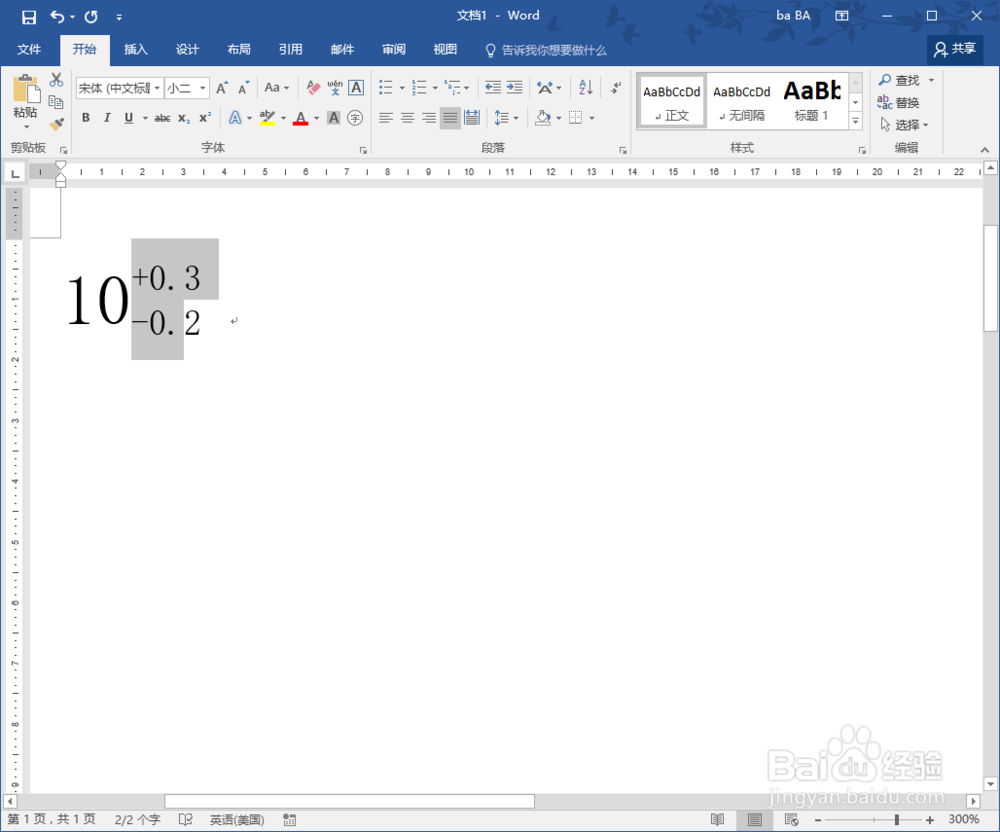The width and height of the screenshot is (1000, 832).
Task: Switch to Read Mode view
Action: [717, 819]
